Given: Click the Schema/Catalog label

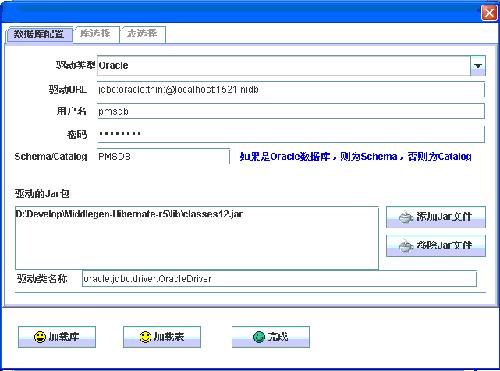Looking at the screenshot, I should click(x=51, y=156).
